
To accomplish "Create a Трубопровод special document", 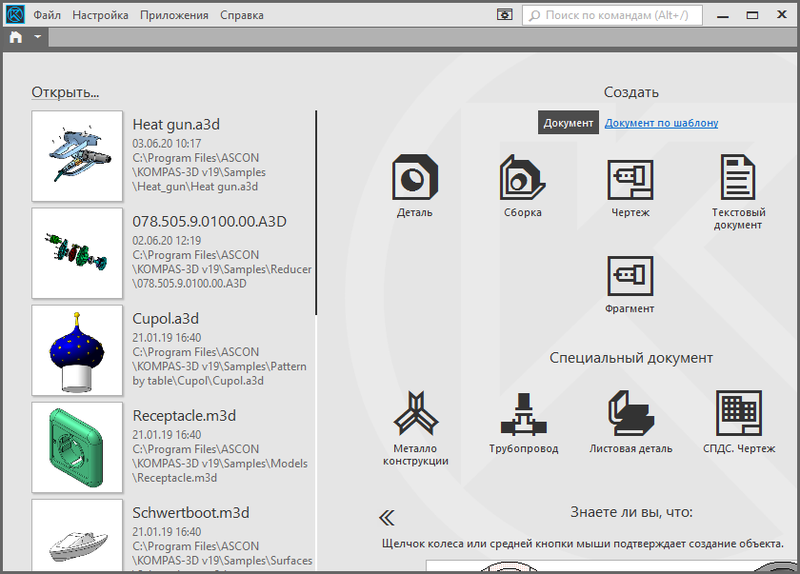I will (x=523, y=422).
